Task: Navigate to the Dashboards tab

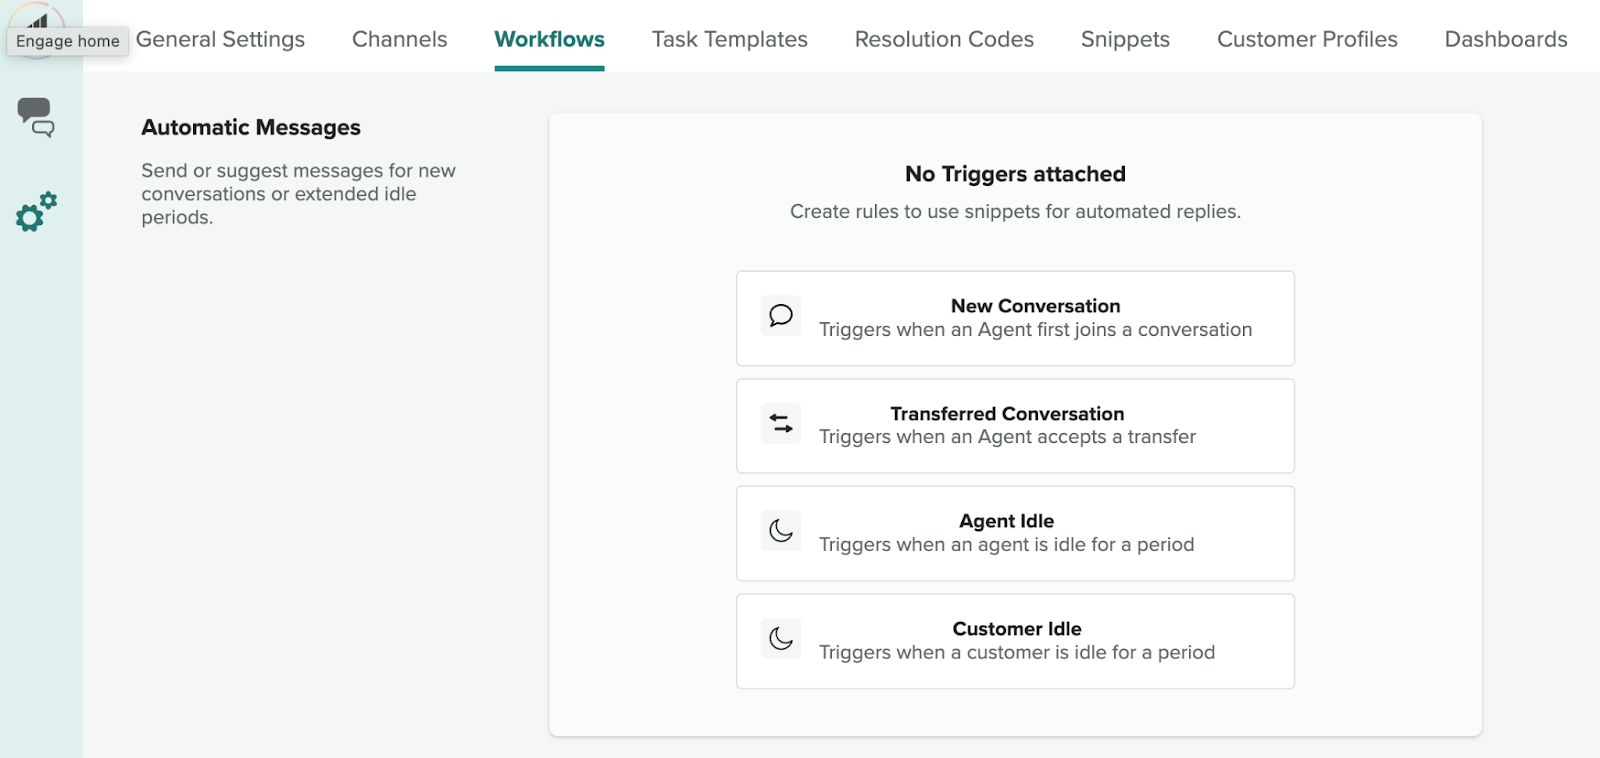Action: 1505,39
